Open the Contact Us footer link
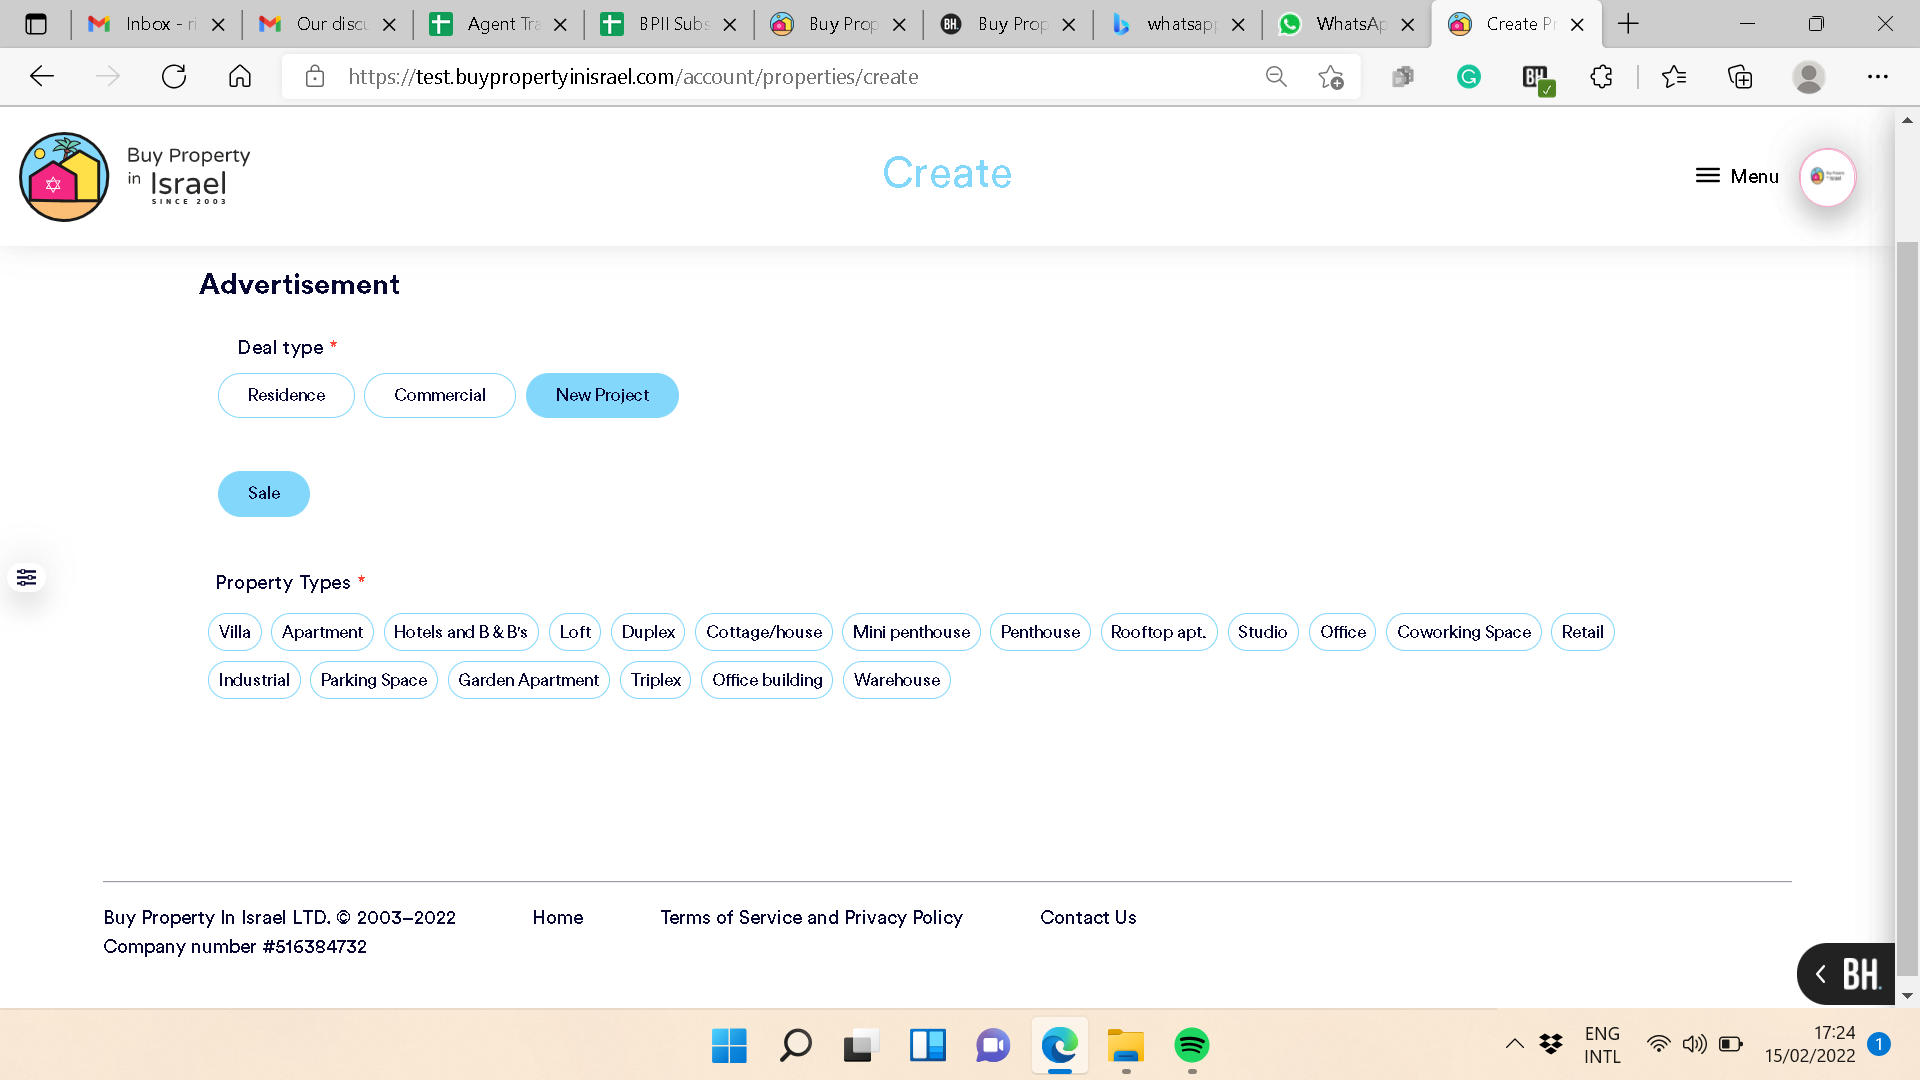 [x=1088, y=917]
